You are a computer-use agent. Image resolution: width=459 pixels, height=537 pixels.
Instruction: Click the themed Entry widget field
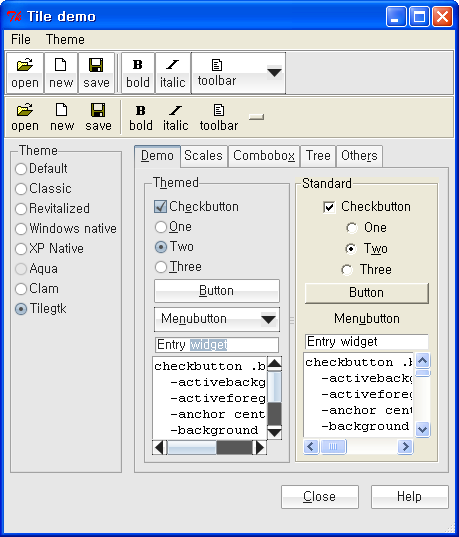[217, 345]
